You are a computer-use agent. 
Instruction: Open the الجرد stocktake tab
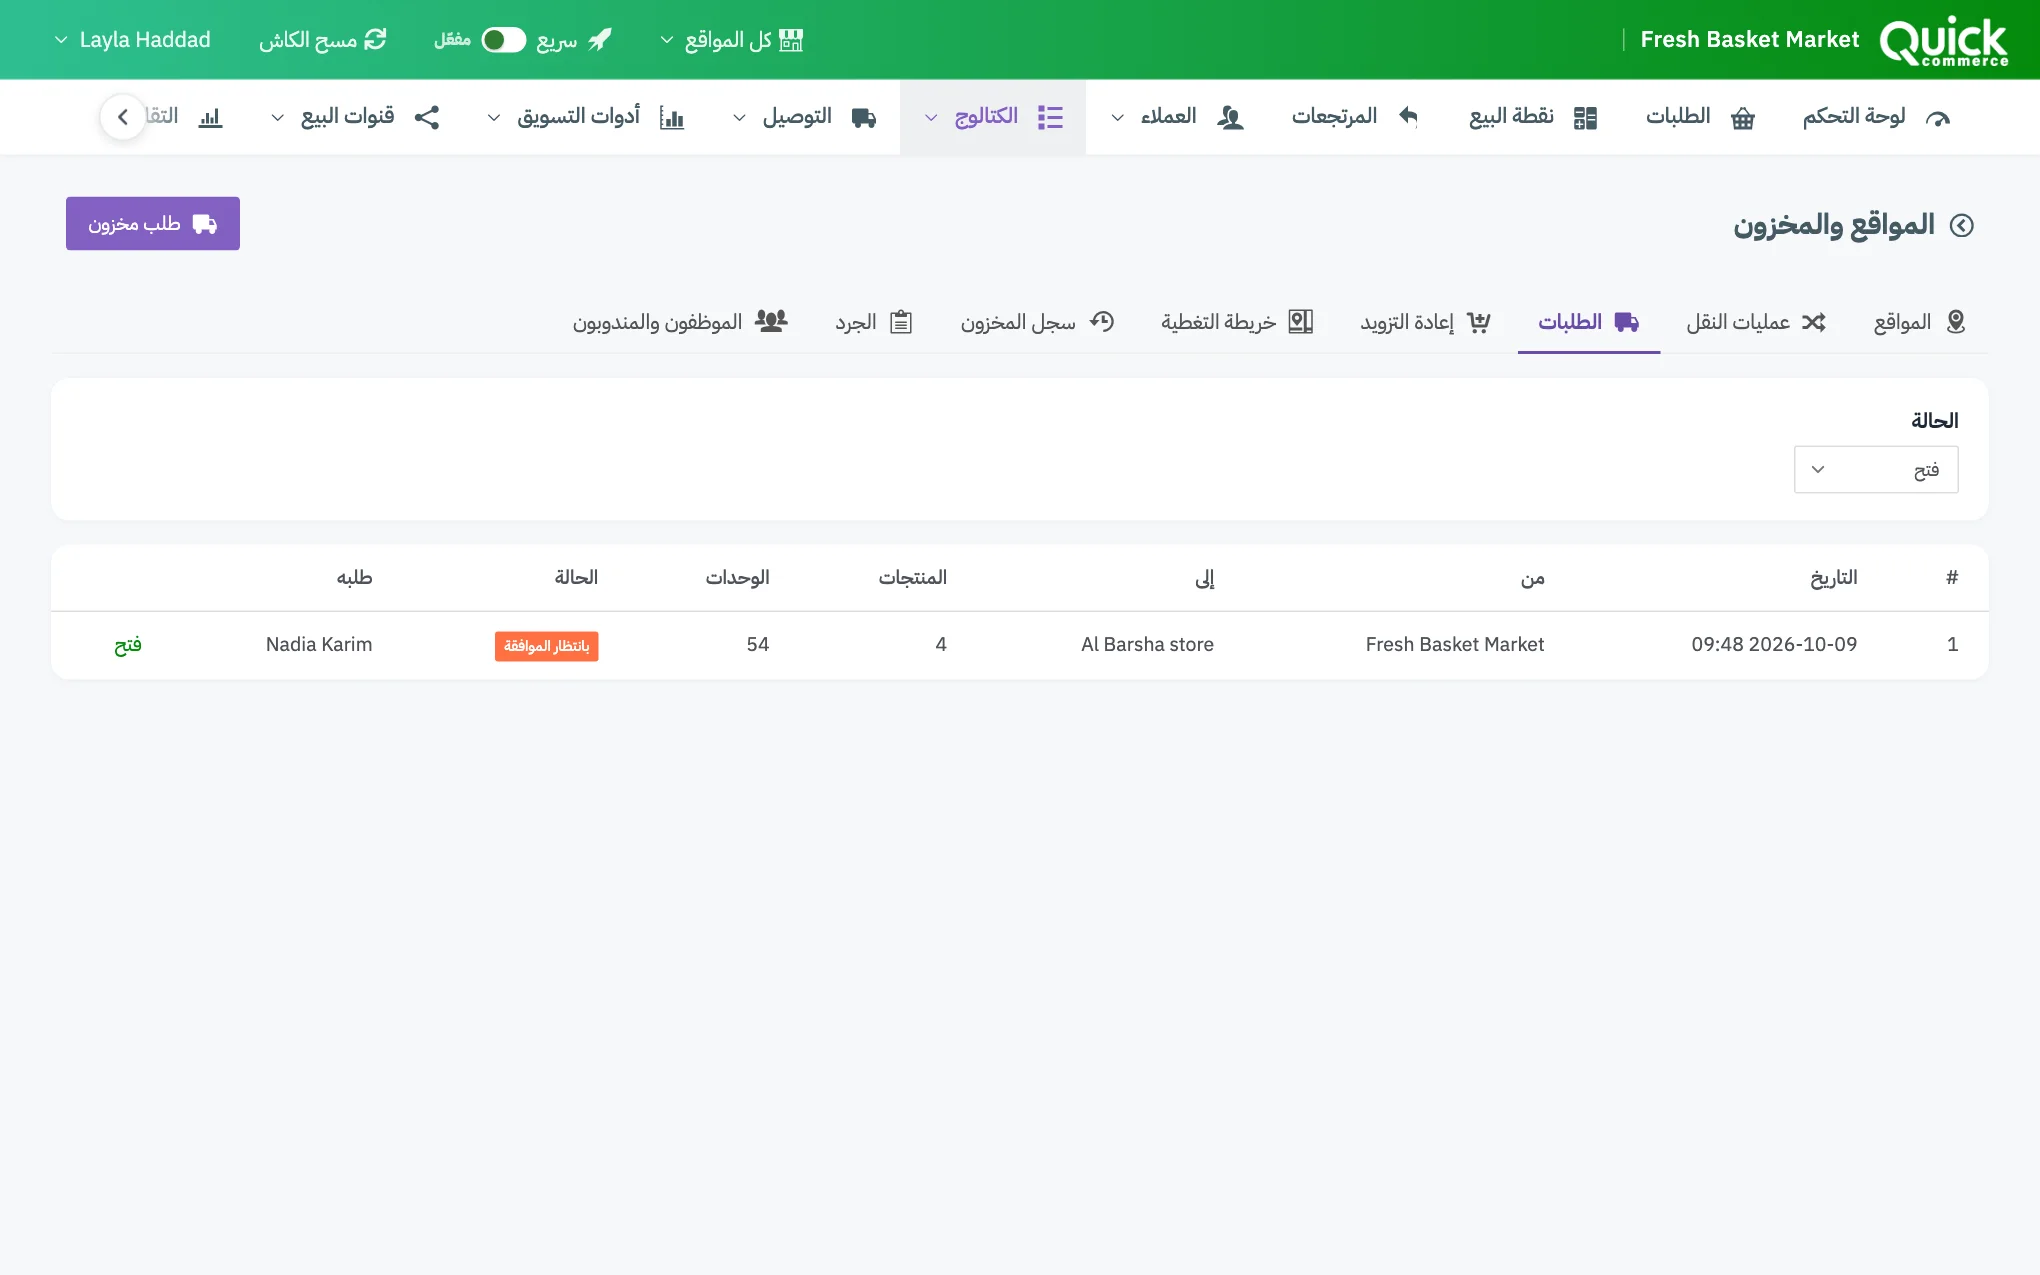click(873, 322)
